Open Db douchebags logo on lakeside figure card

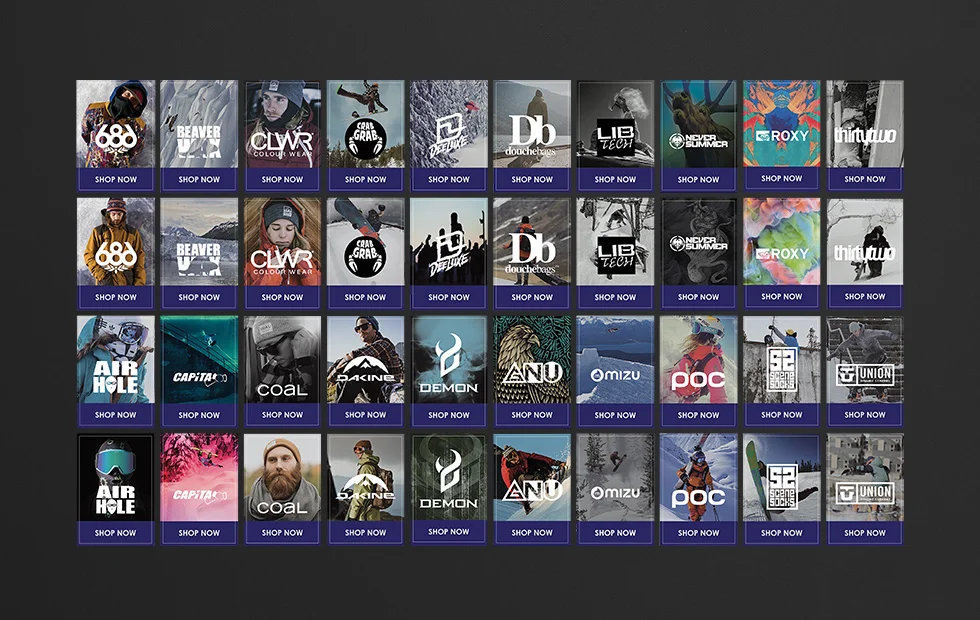click(531, 135)
